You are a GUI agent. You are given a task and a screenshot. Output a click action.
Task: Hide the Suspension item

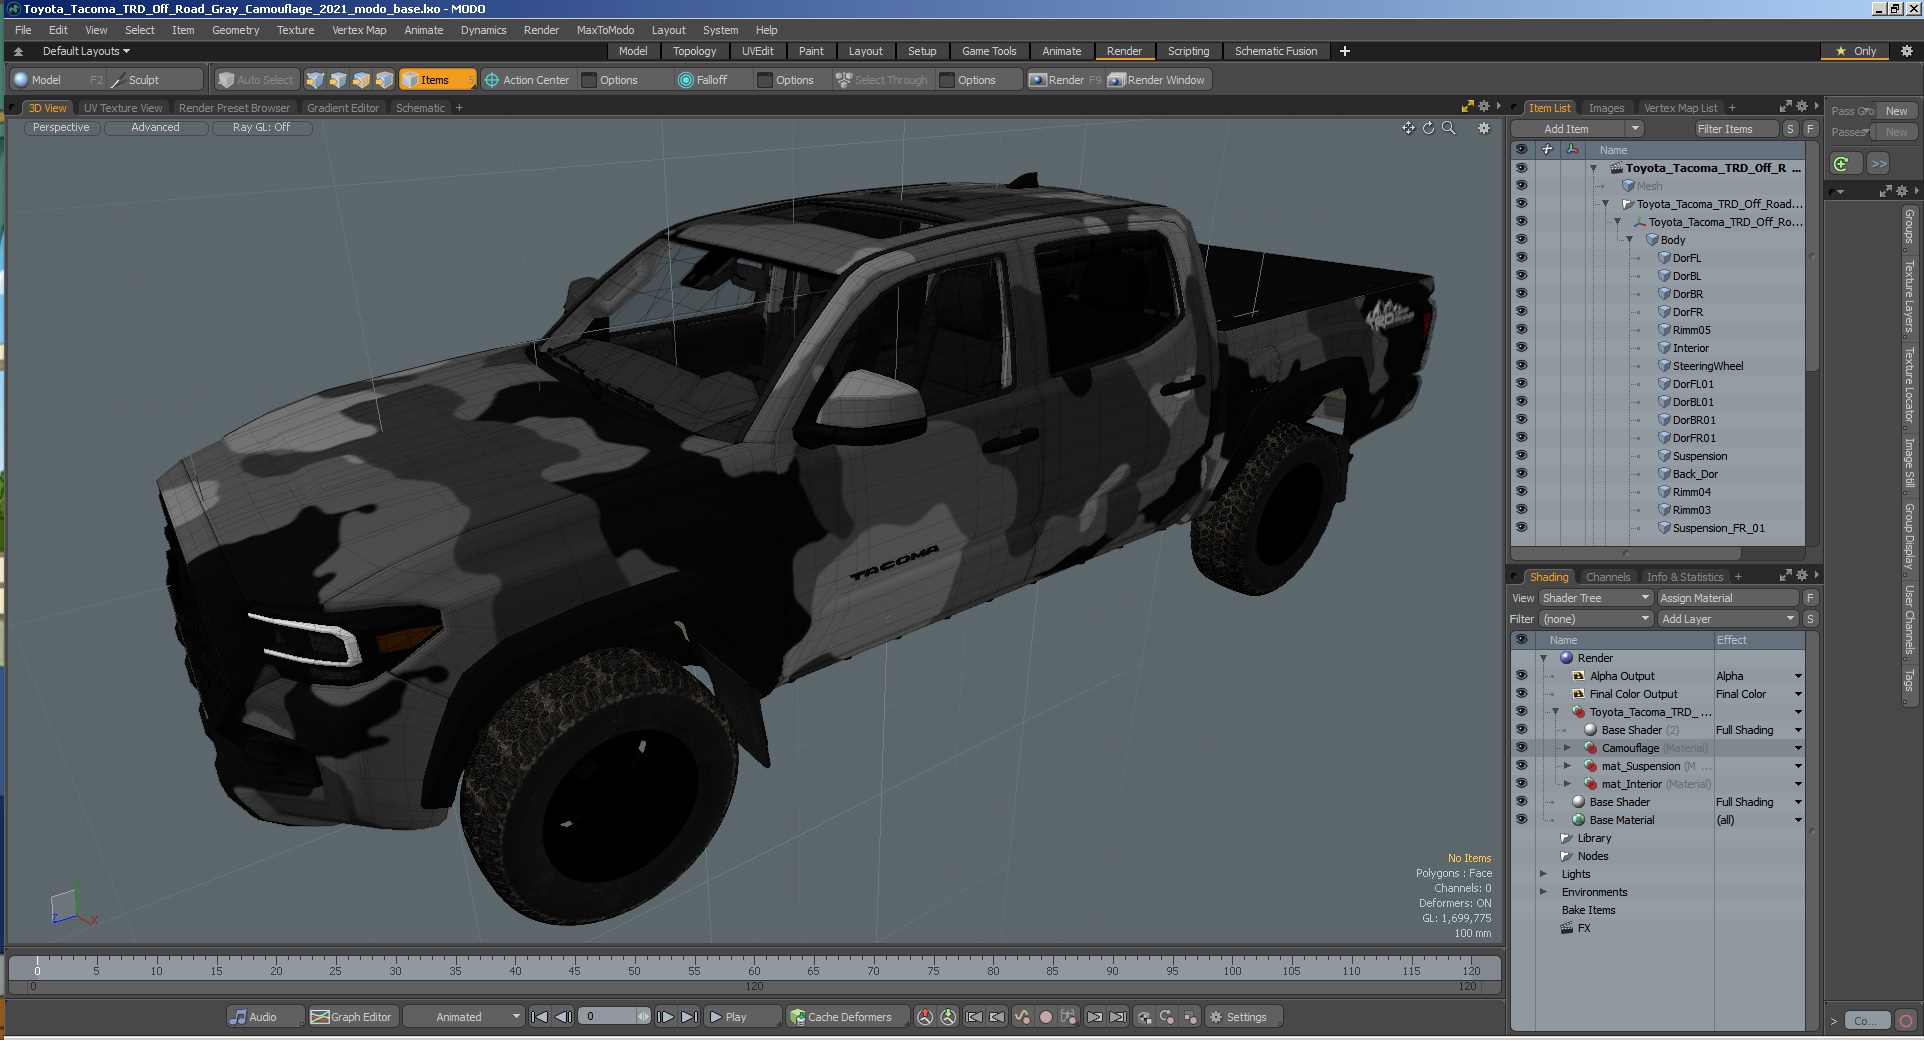pos(1521,456)
